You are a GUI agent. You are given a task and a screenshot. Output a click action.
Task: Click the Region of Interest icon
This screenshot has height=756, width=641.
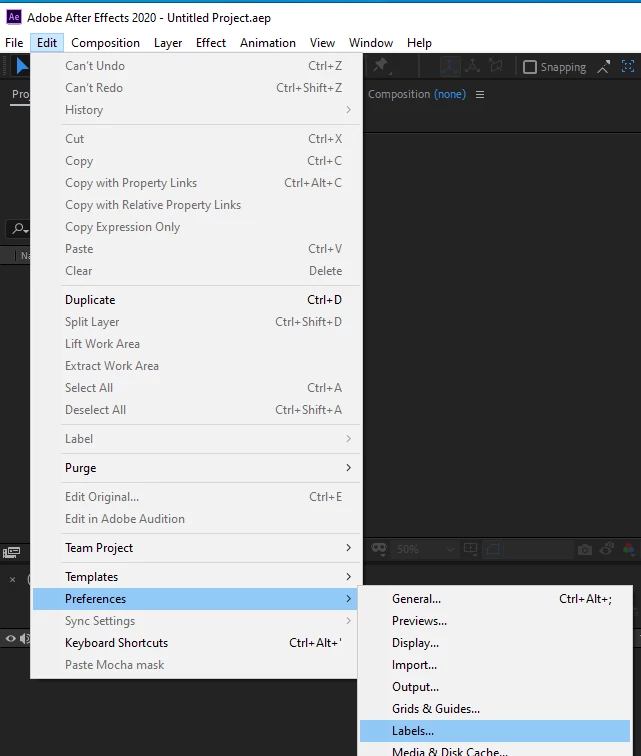pos(470,549)
